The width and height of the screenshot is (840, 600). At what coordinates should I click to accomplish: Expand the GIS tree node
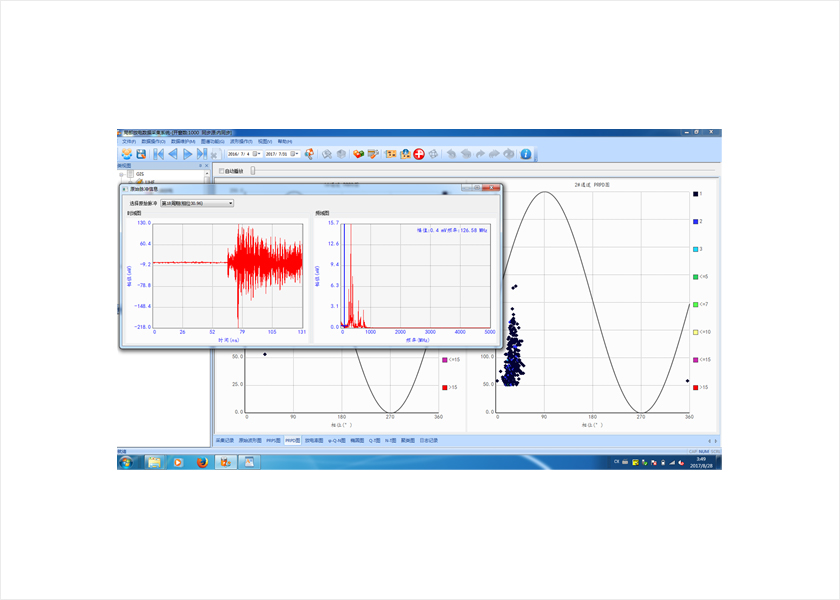(x=122, y=174)
